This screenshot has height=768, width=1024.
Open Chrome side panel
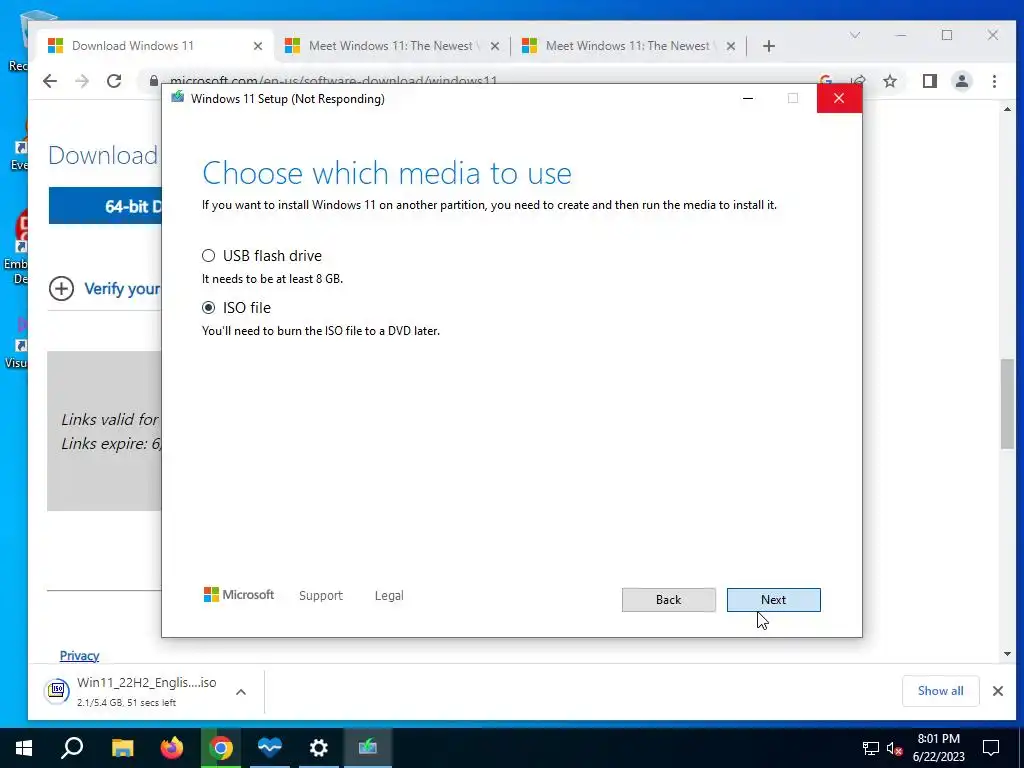pos(930,81)
